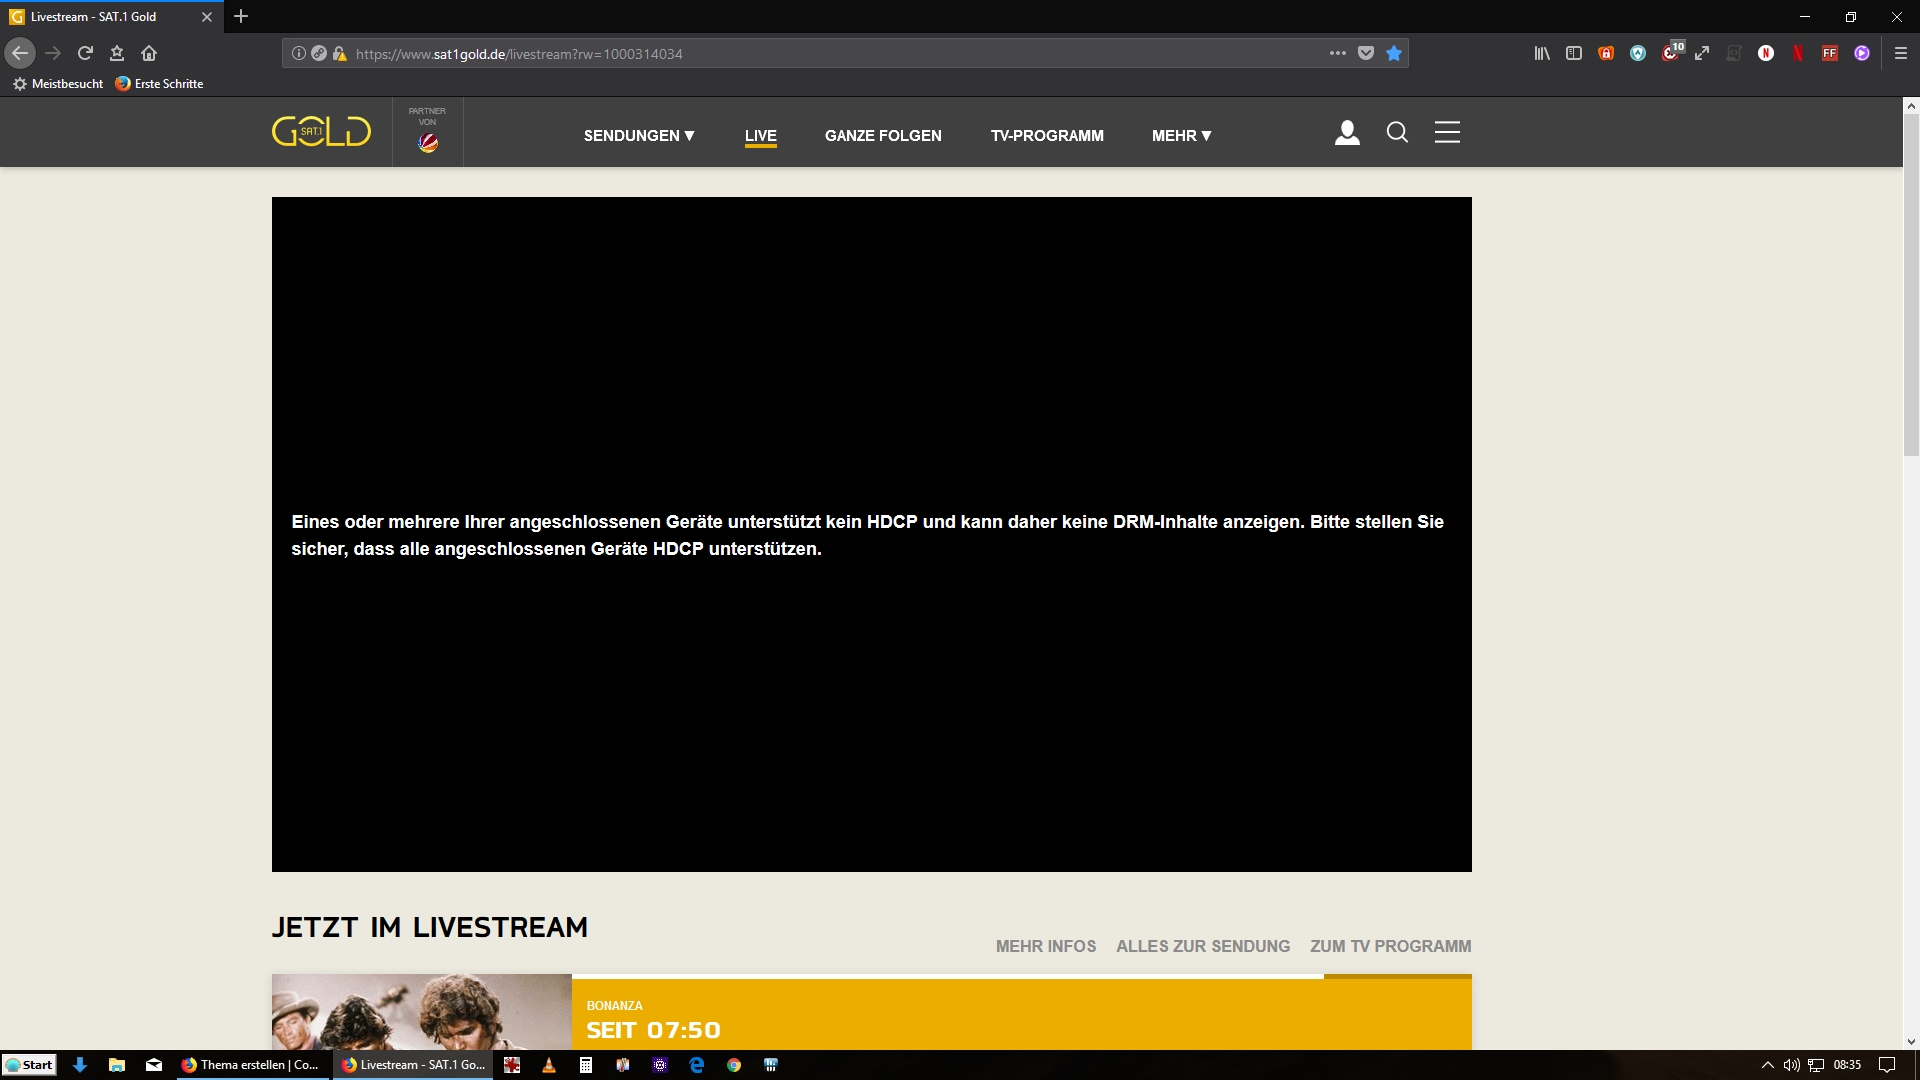Click the SAT.1 Gold logo
Viewport: 1920px width, 1080px height.
tap(321, 132)
